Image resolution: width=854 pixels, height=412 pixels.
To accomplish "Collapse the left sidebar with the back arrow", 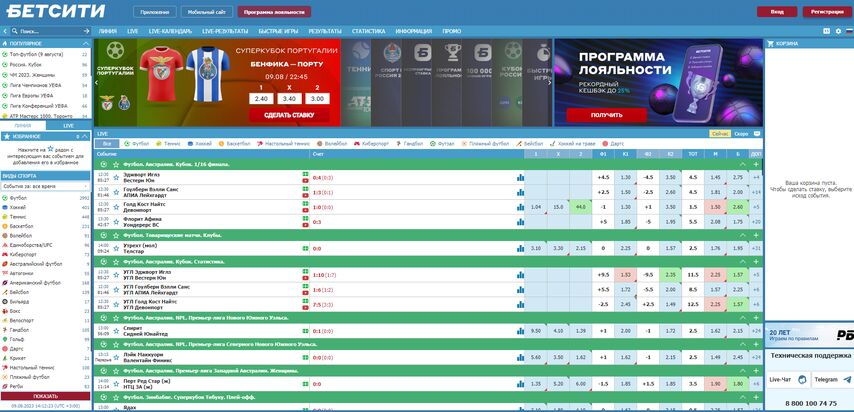I will pyautogui.click(x=5, y=31).
